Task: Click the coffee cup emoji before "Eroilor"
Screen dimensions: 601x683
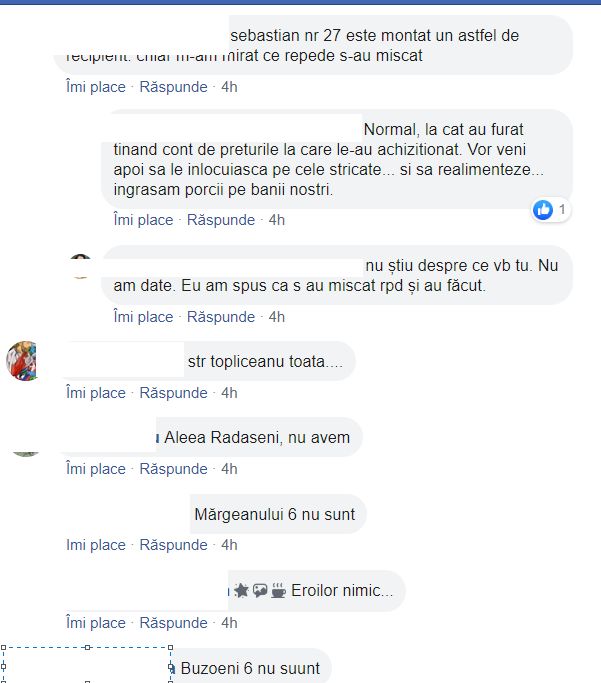Action: pyautogui.click(x=279, y=591)
